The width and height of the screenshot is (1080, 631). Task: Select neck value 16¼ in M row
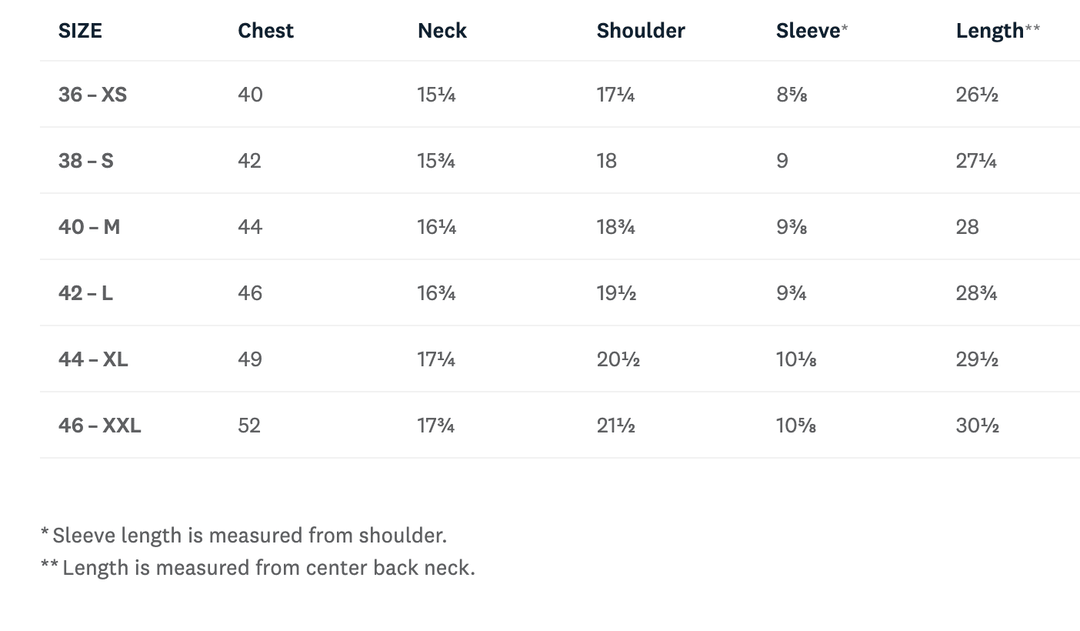[437, 227]
